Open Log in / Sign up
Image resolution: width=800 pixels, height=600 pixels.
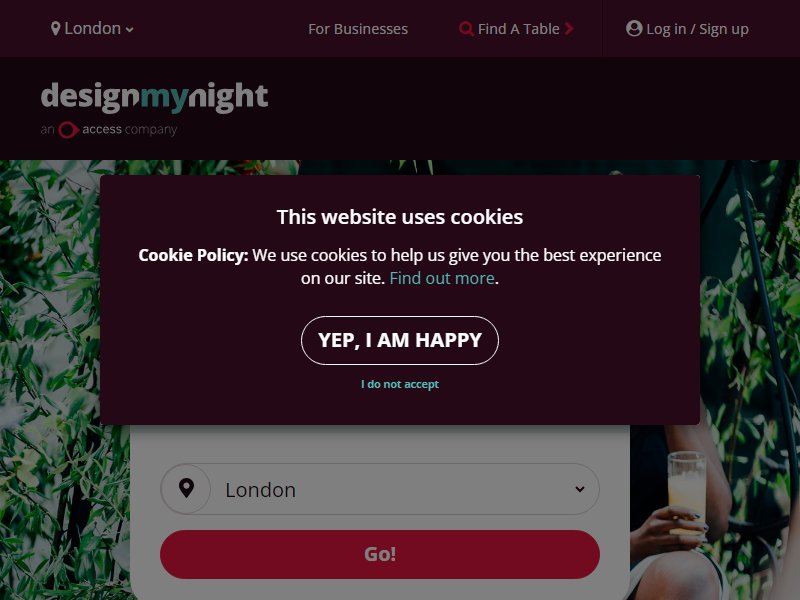687,29
